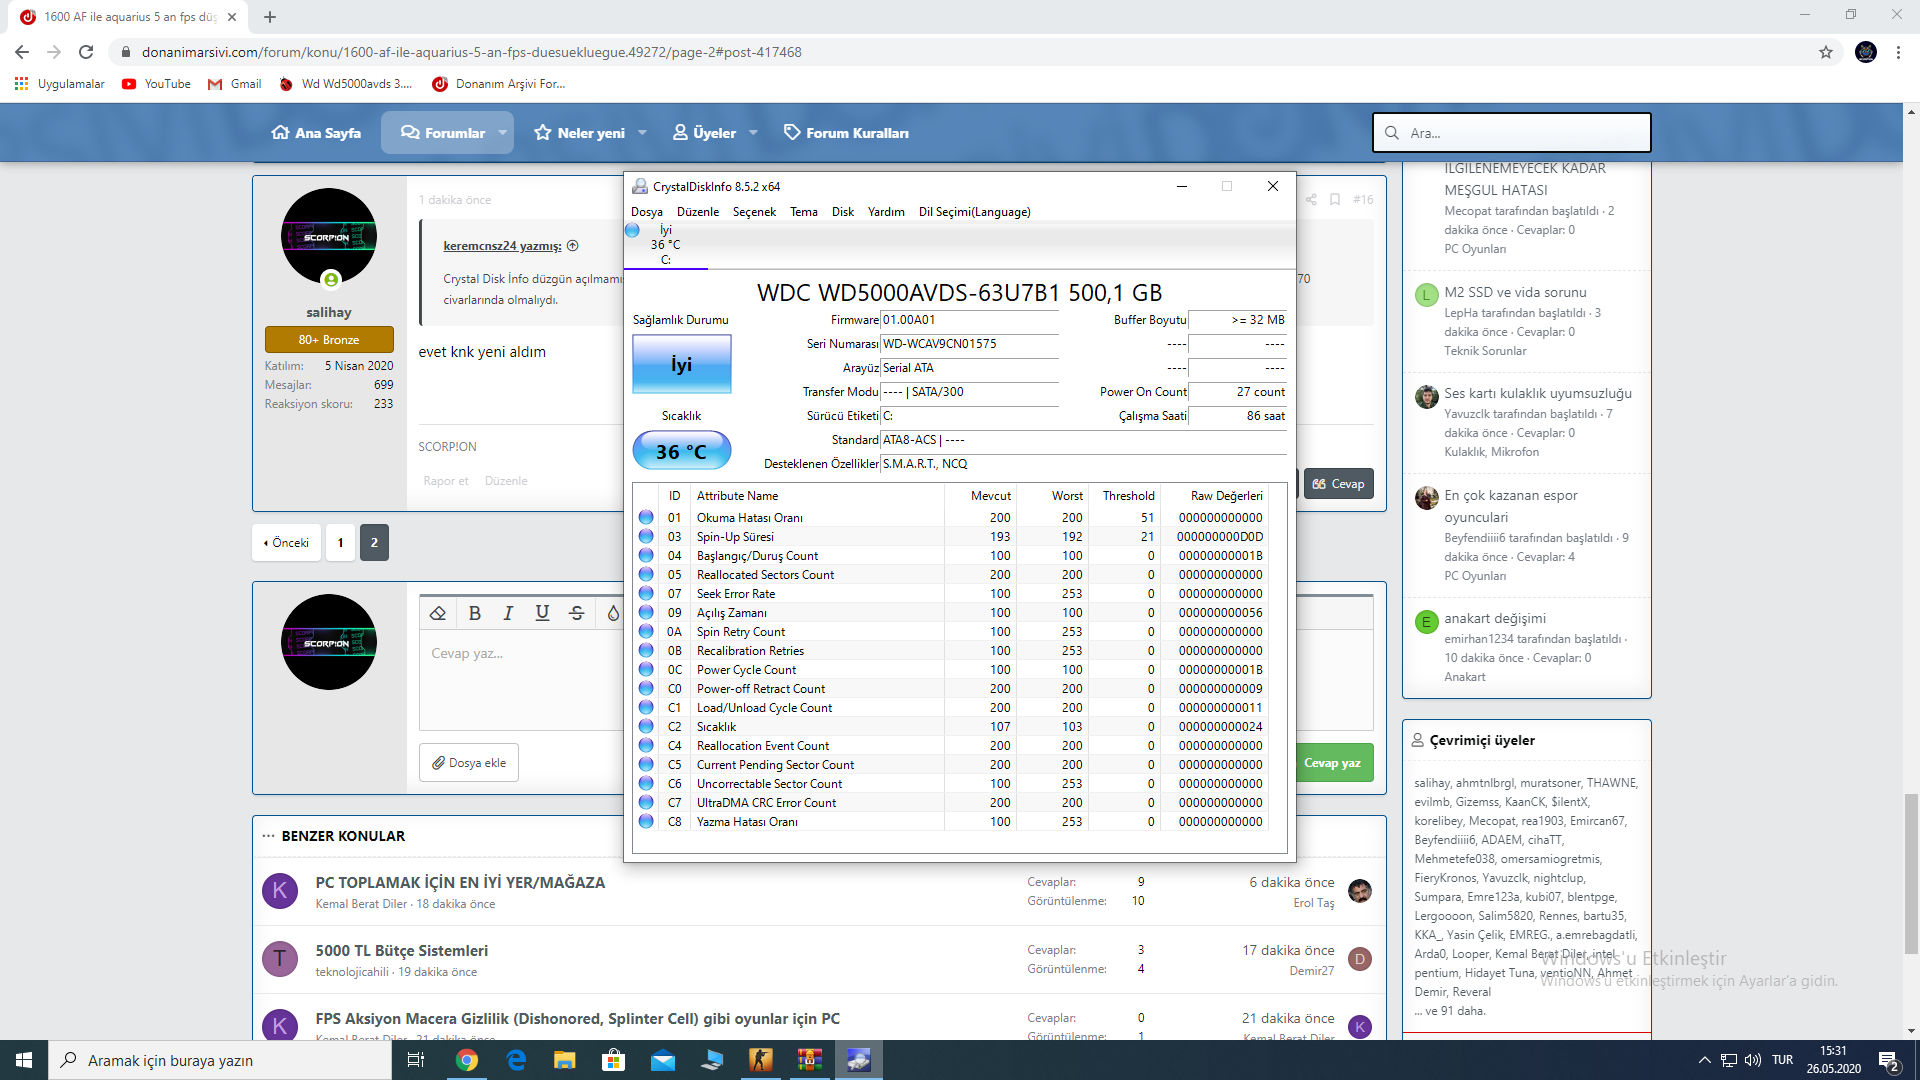The image size is (1920, 1080).
Task: Click the Cevap quote button on post
Action: (x=1338, y=484)
